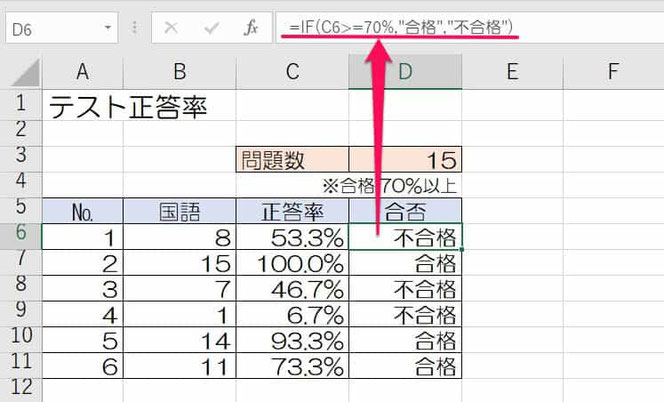Select column D header
The height and width of the screenshot is (402, 664).
pyautogui.click(x=405, y=72)
